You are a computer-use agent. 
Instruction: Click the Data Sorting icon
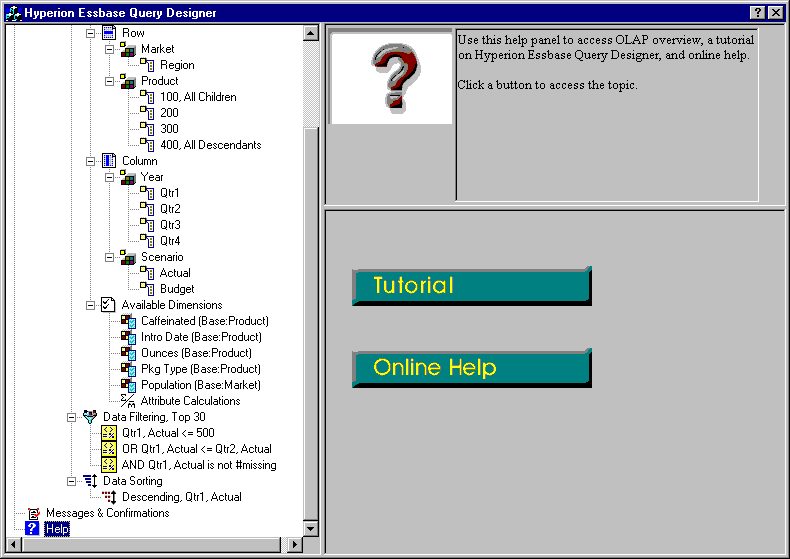(90, 481)
